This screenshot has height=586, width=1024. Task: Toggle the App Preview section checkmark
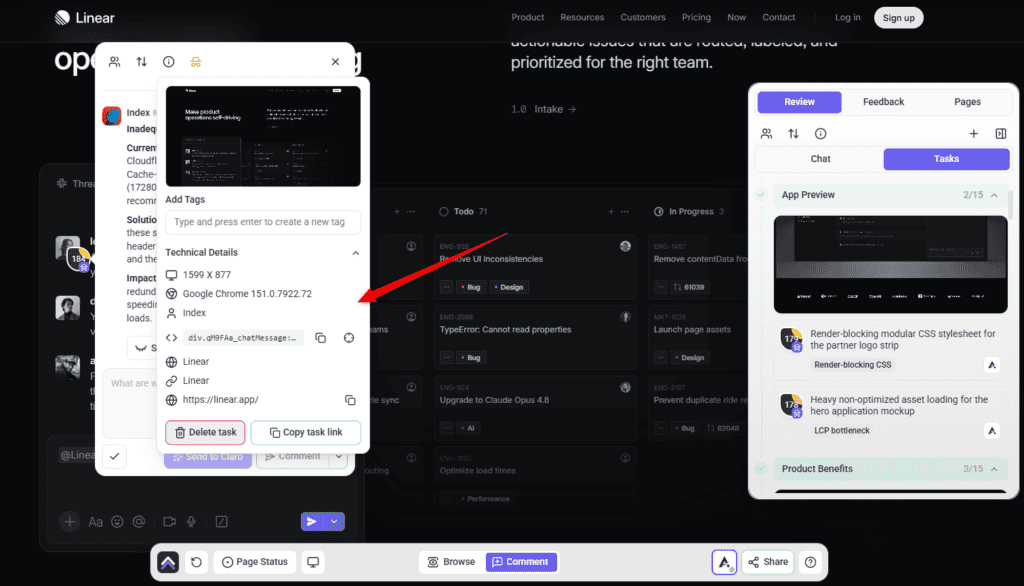[x=761, y=195]
